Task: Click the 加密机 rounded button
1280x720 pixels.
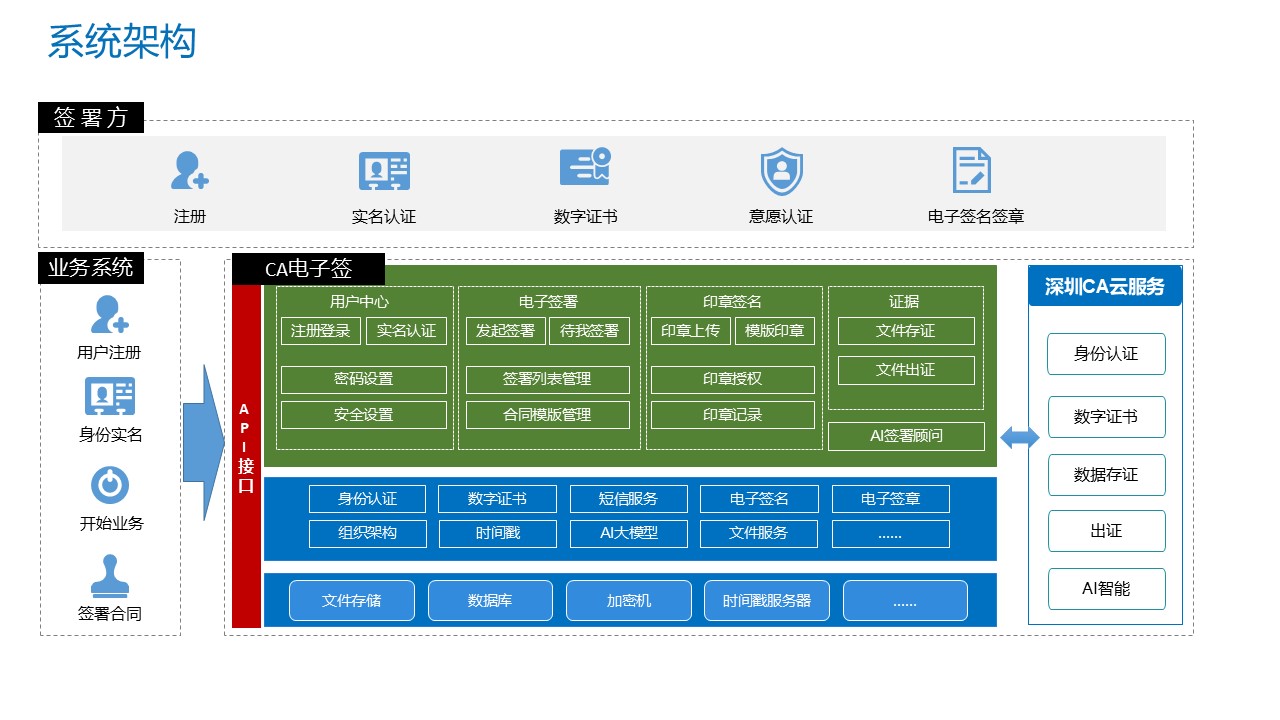Action: [628, 600]
